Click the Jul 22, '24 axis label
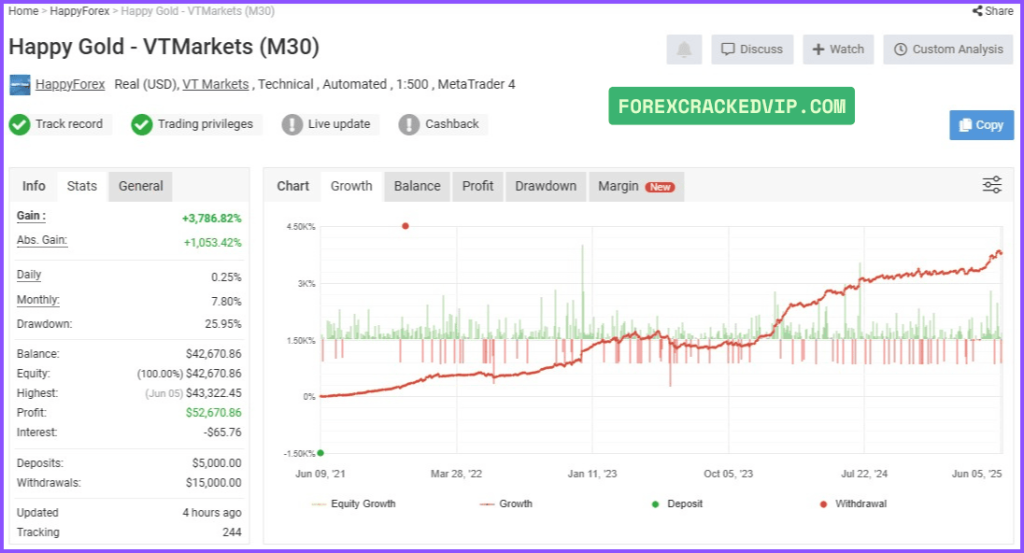1024x553 pixels. (864, 473)
